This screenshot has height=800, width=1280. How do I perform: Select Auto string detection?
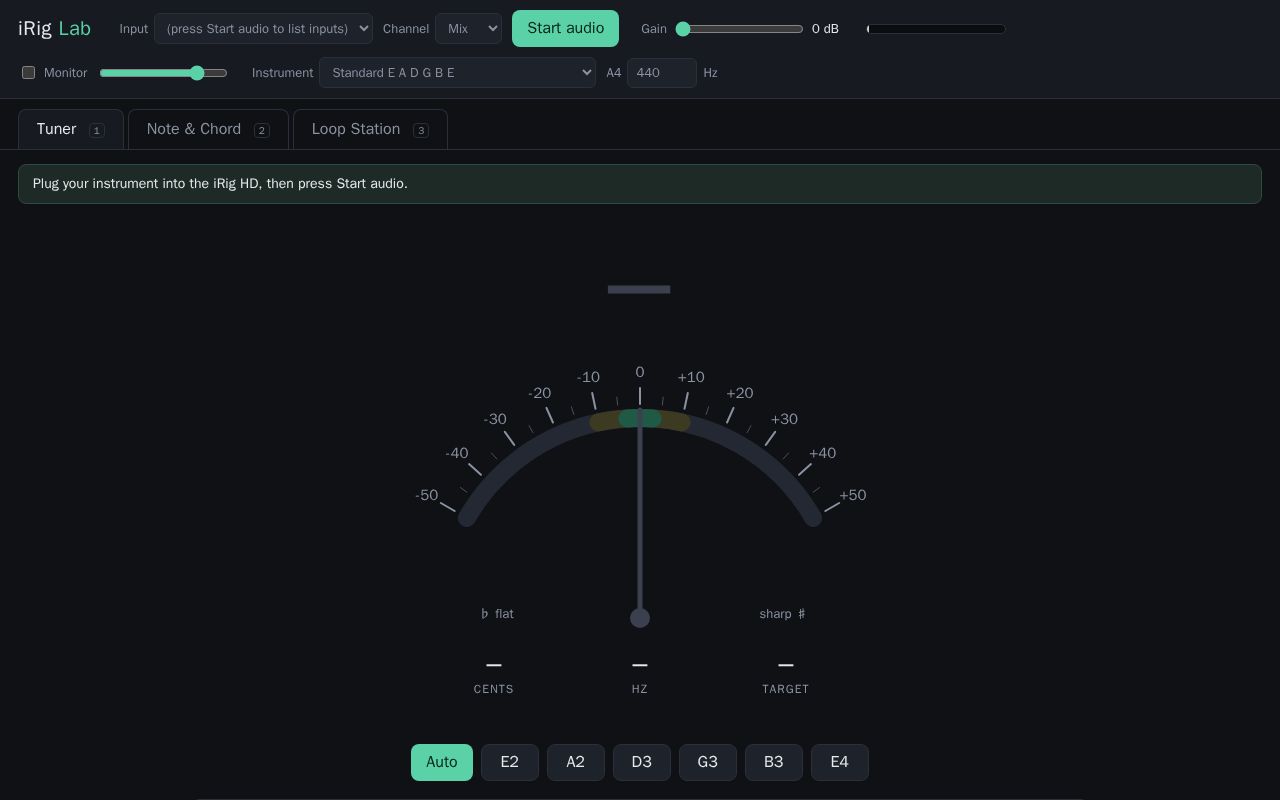coord(442,762)
